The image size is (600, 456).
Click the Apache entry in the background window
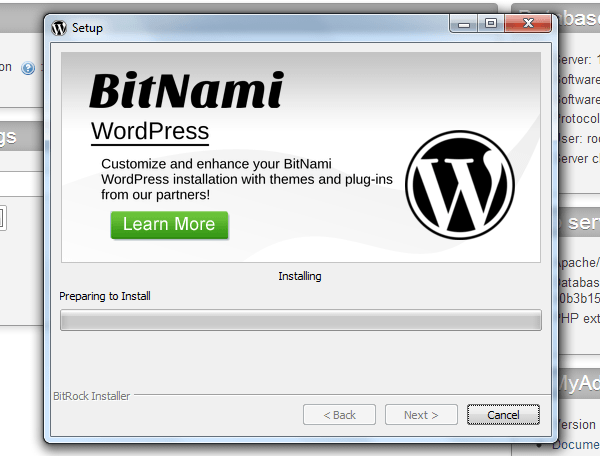(578, 263)
